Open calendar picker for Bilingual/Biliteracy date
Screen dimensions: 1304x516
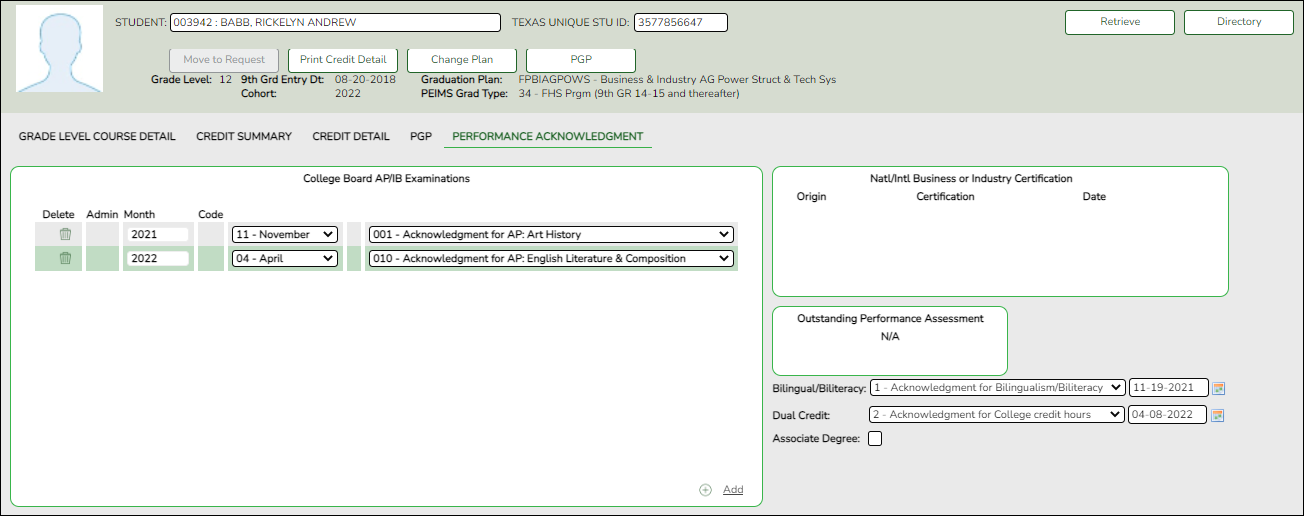[x=1219, y=388]
